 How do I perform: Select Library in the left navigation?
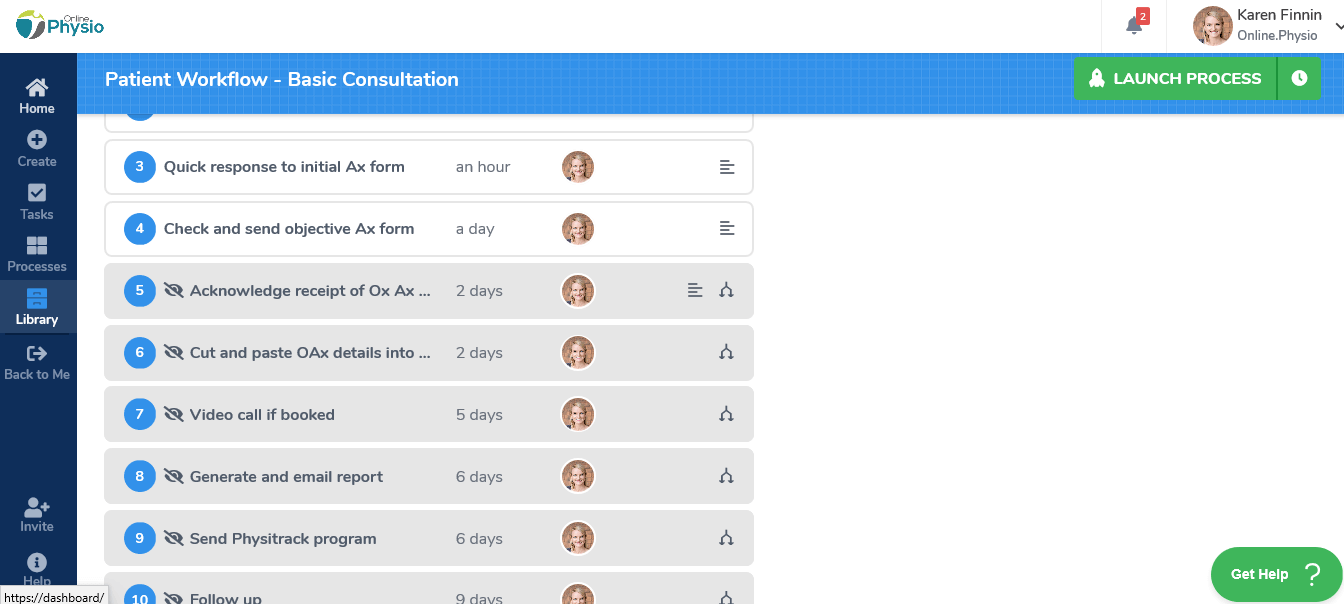pos(37,306)
